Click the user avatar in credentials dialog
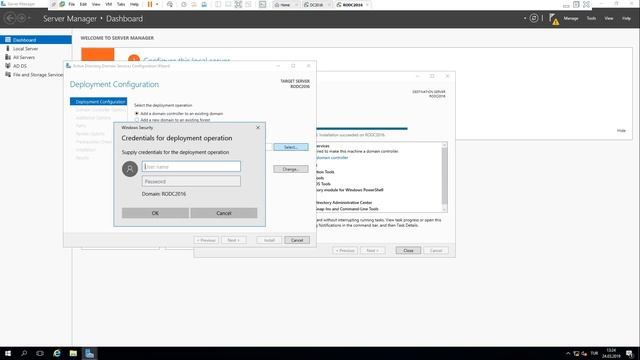Viewport: 640px width, 360px height. coord(130,169)
